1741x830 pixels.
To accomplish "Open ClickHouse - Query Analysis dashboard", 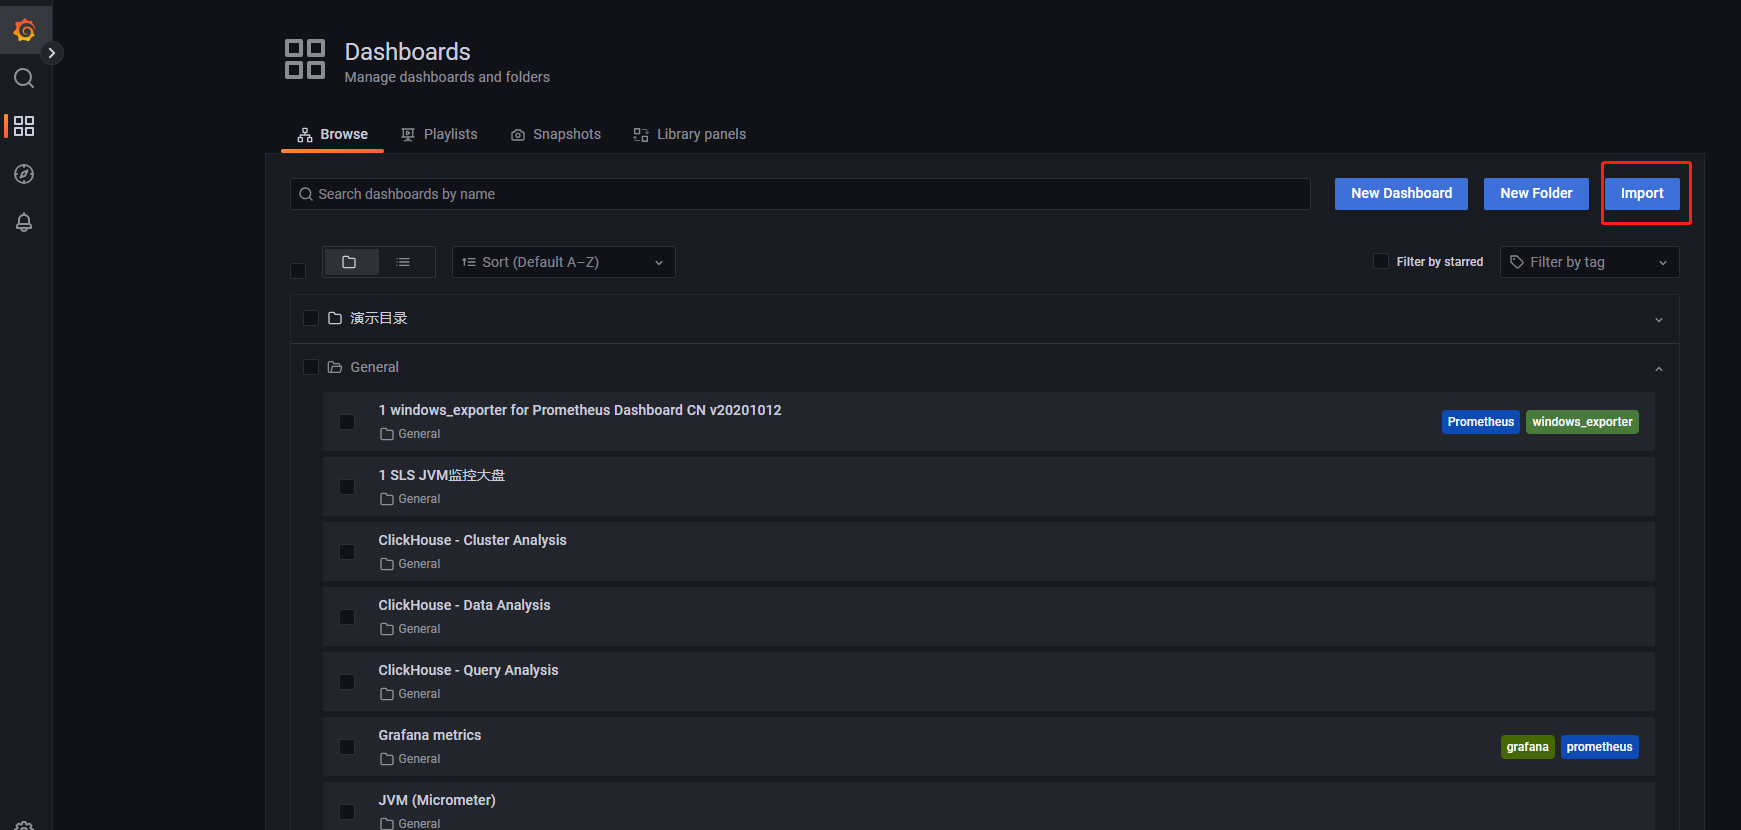I will click(x=468, y=670).
